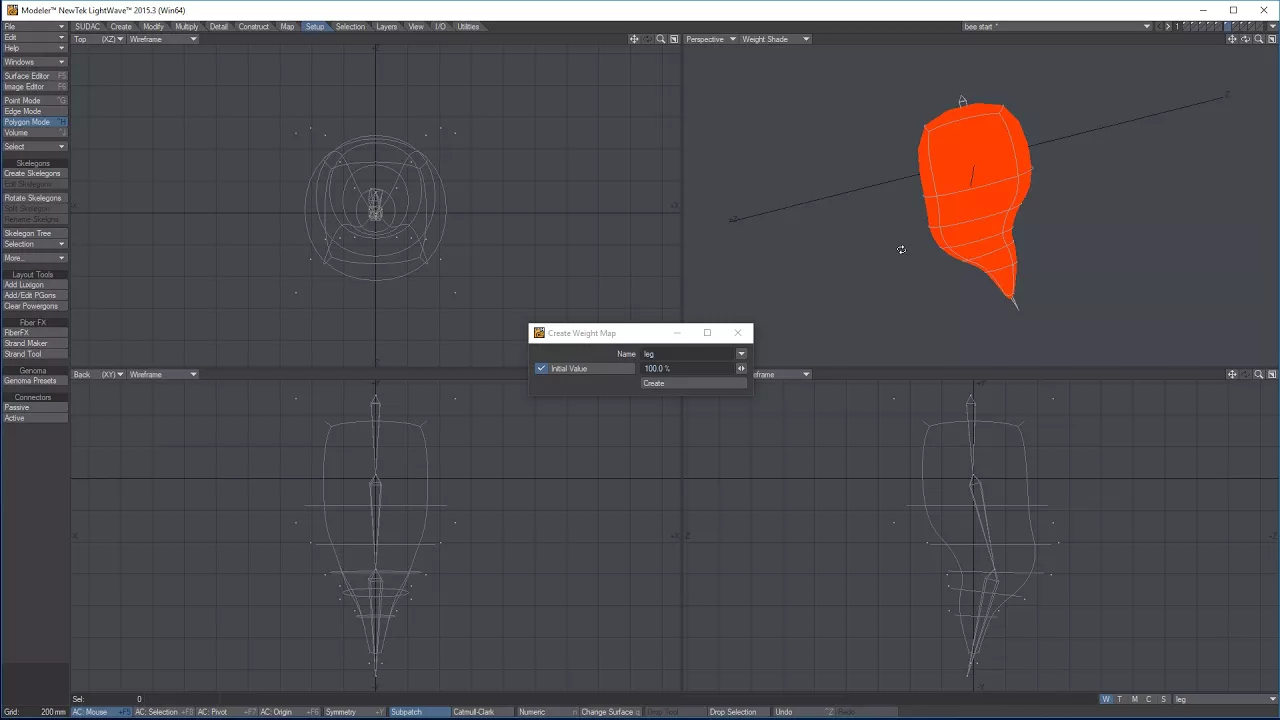
Task: Select the T texture map type button
Action: click(x=1119, y=699)
